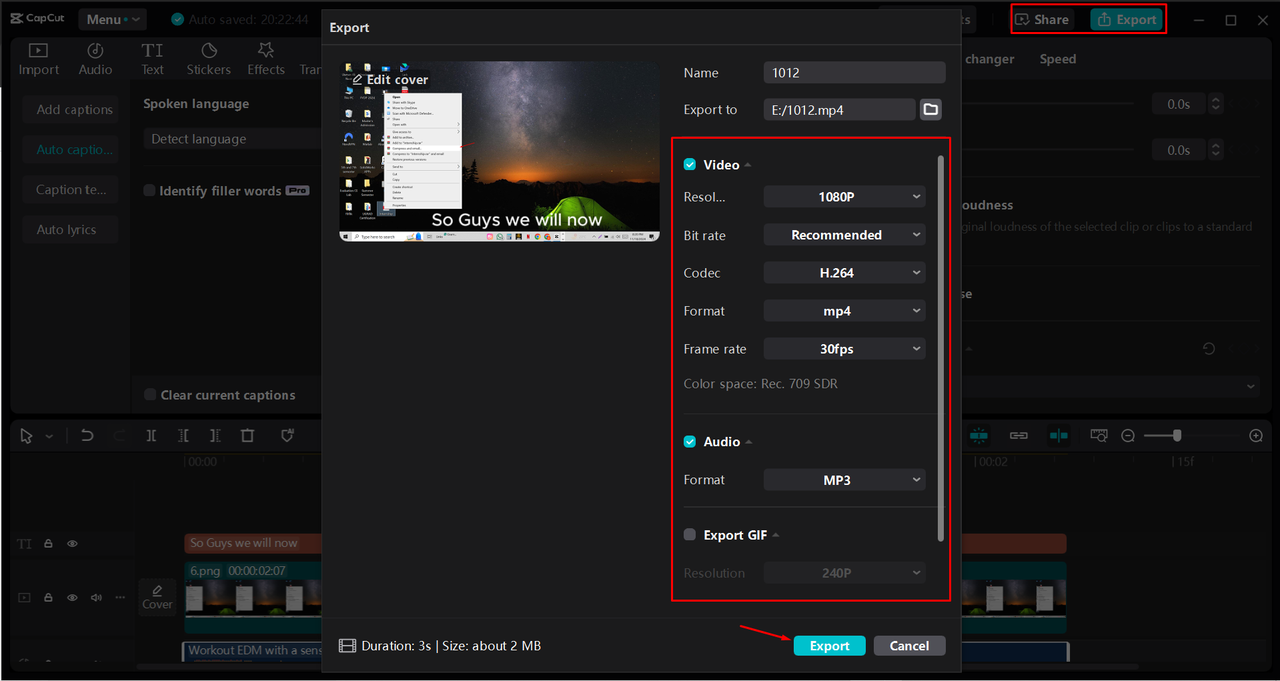Click the Cover pencil button on timeline

click(157, 596)
